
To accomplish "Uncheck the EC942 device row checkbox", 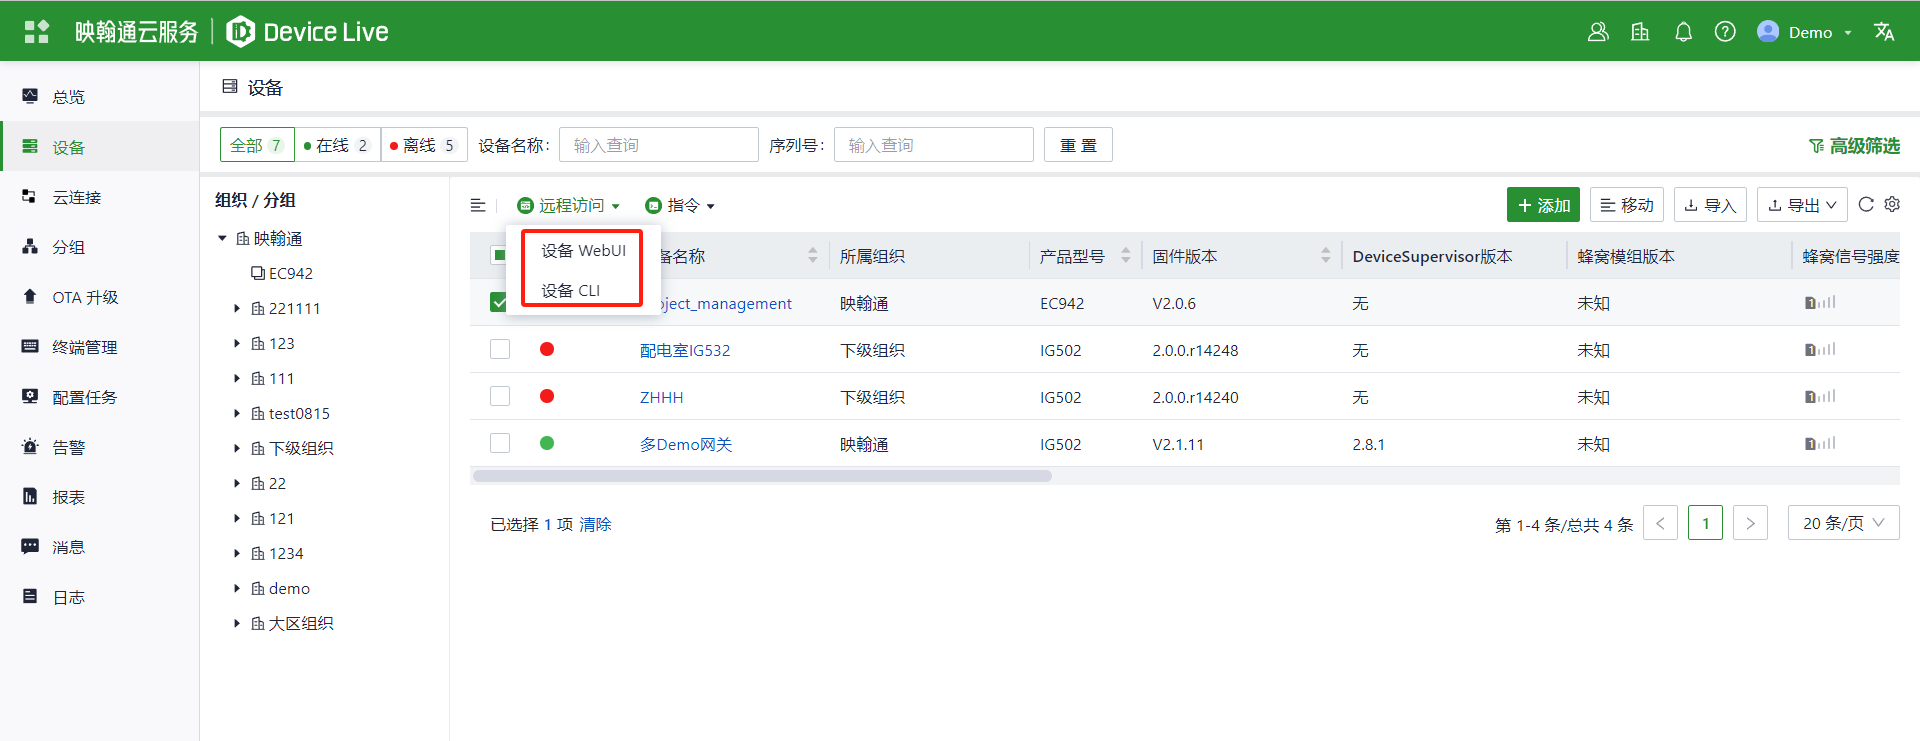I will click(499, 302).
